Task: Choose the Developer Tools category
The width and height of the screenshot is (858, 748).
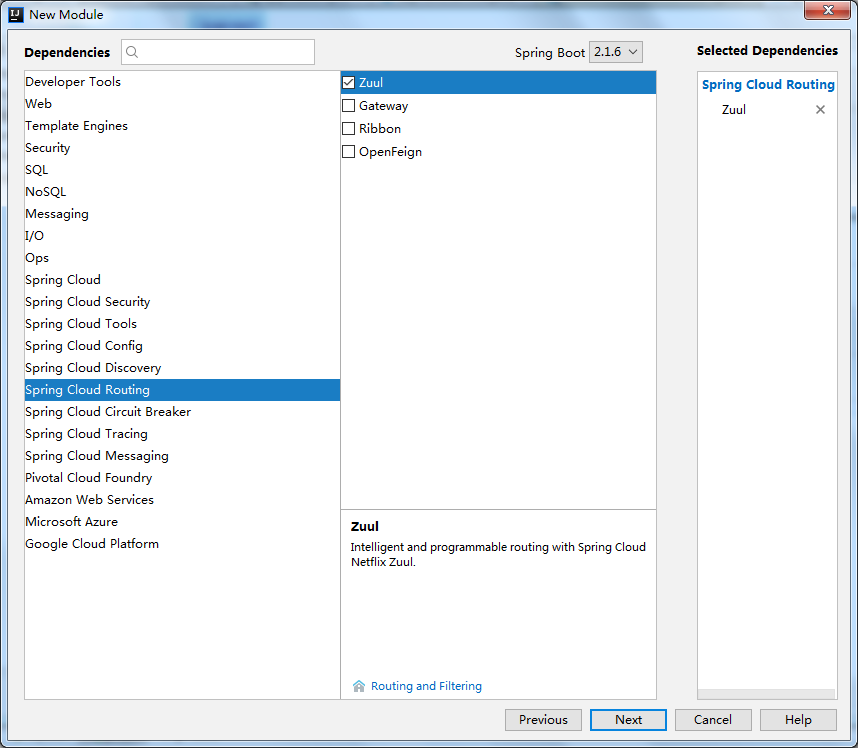Action: (x=73, y=82)
